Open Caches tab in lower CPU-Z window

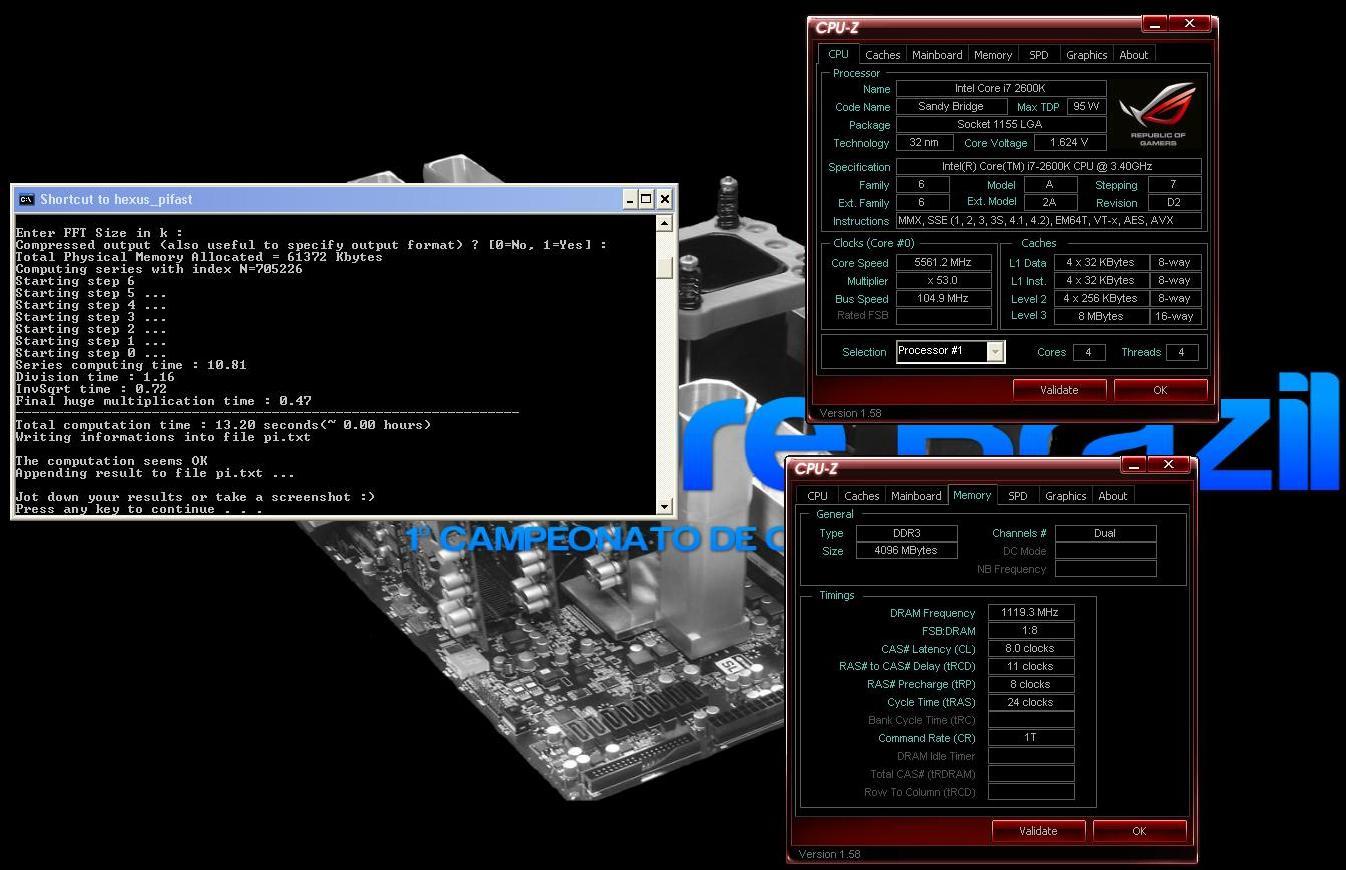[861, 496]
